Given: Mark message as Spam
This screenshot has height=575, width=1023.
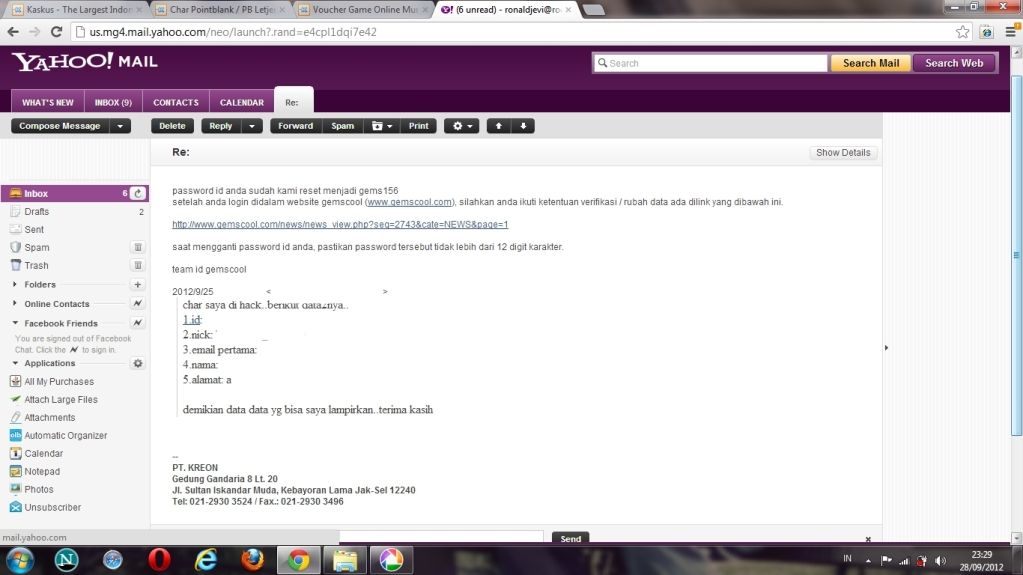Looking at the screenshot, I should 343,126.
